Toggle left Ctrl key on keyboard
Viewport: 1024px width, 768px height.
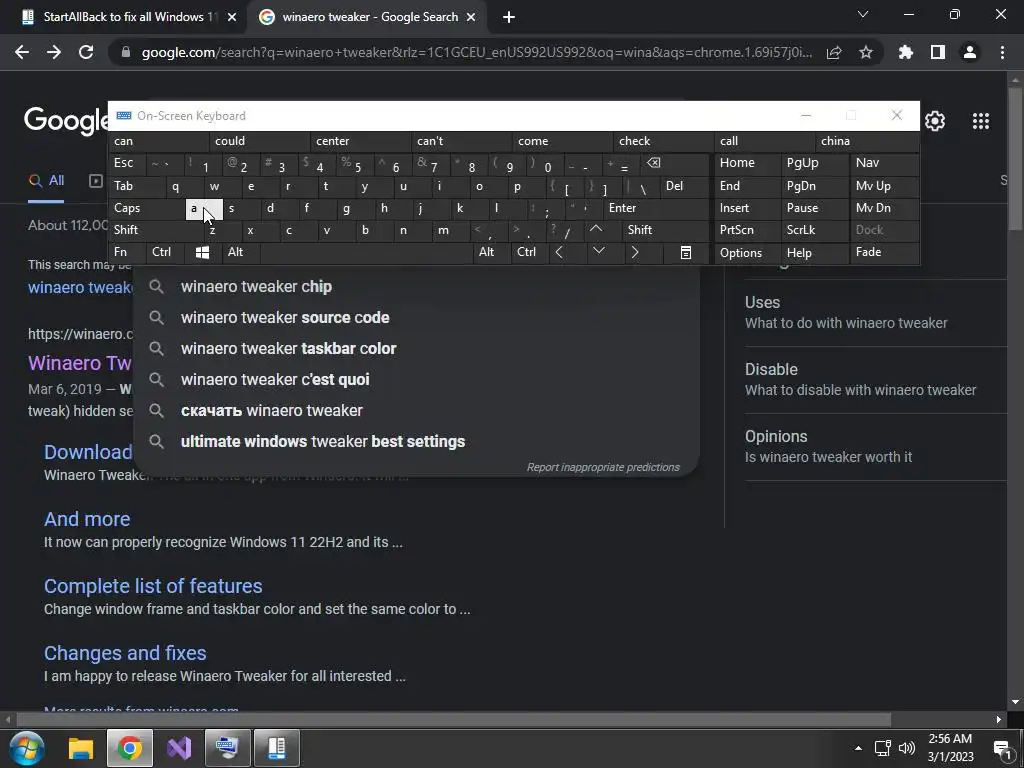[166, 252]
